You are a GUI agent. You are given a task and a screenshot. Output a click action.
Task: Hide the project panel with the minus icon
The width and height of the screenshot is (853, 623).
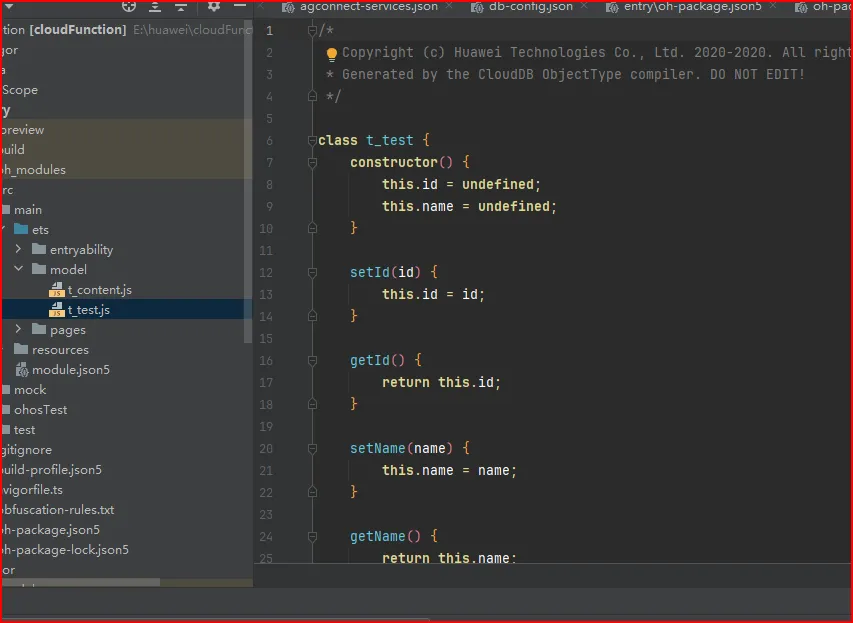(x=240, y=5)
